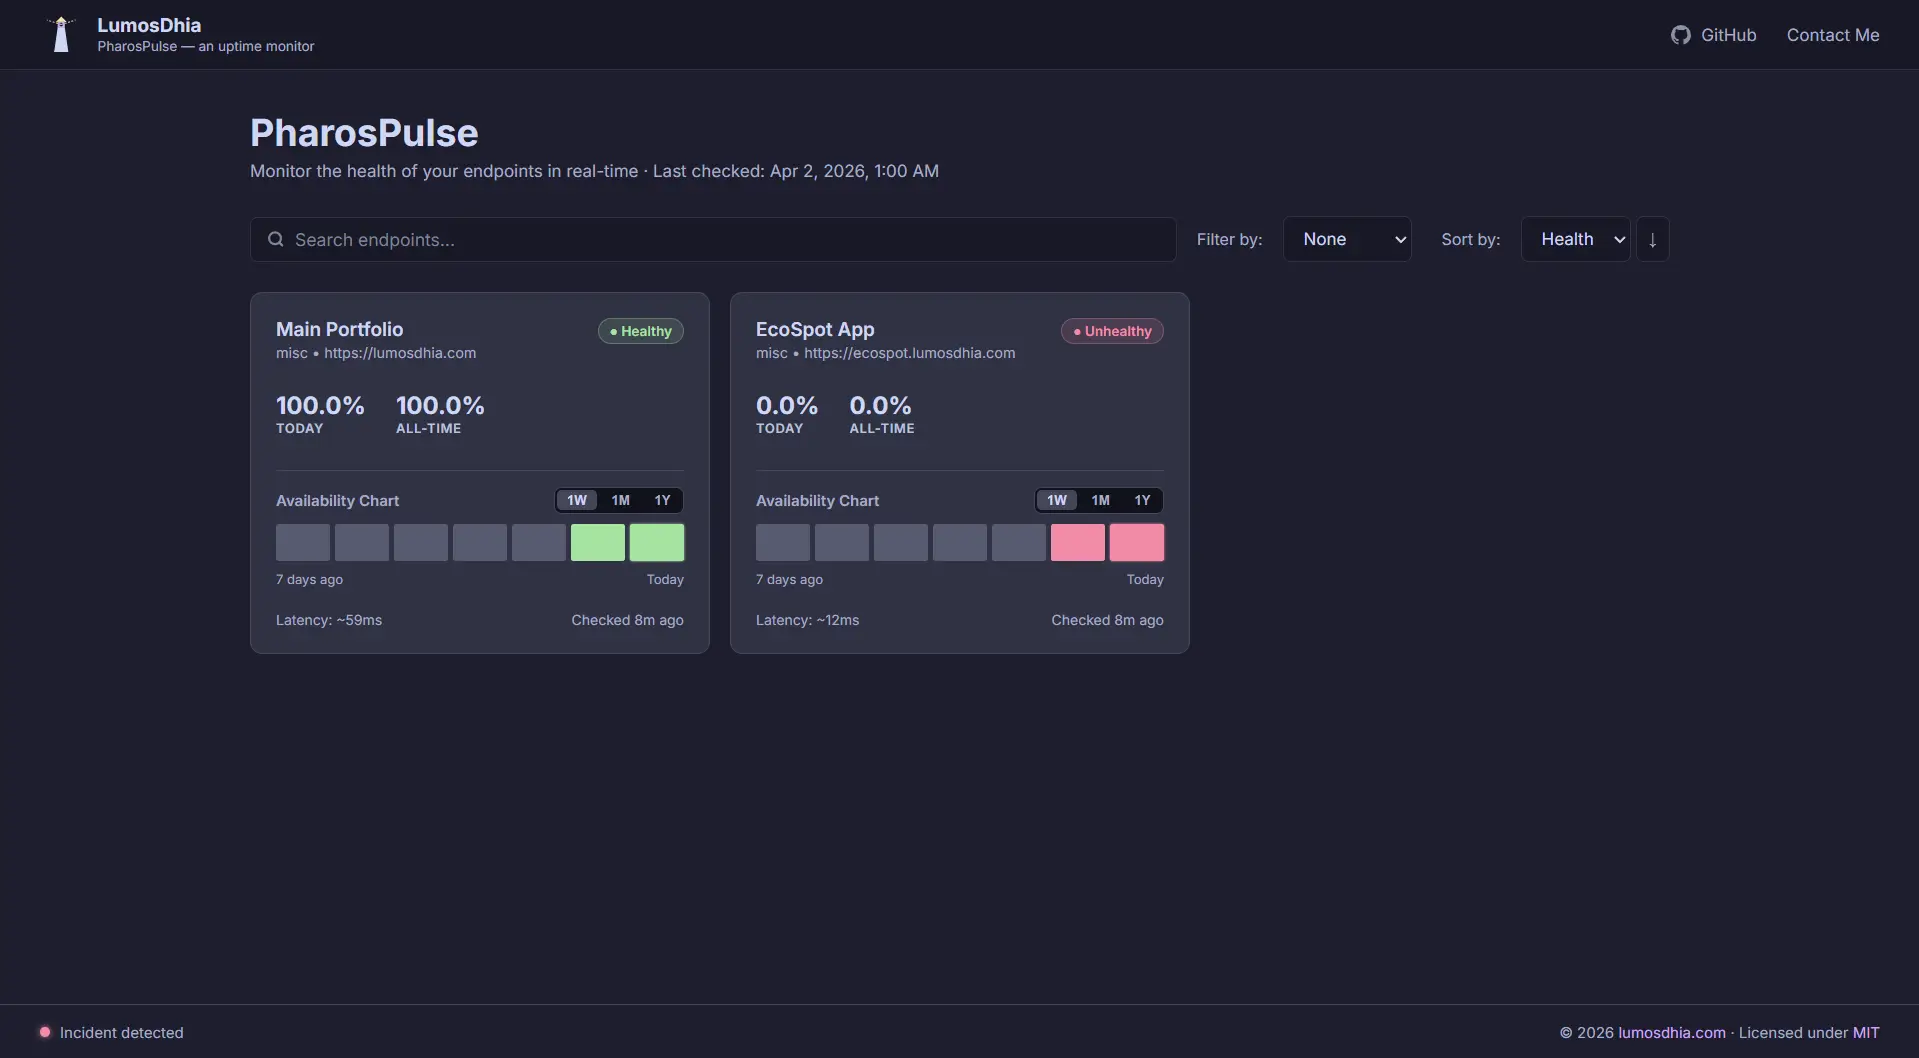The image size is (1919, 1058).
Task: Open the MIT license link
Action: click(1865, 1032)
